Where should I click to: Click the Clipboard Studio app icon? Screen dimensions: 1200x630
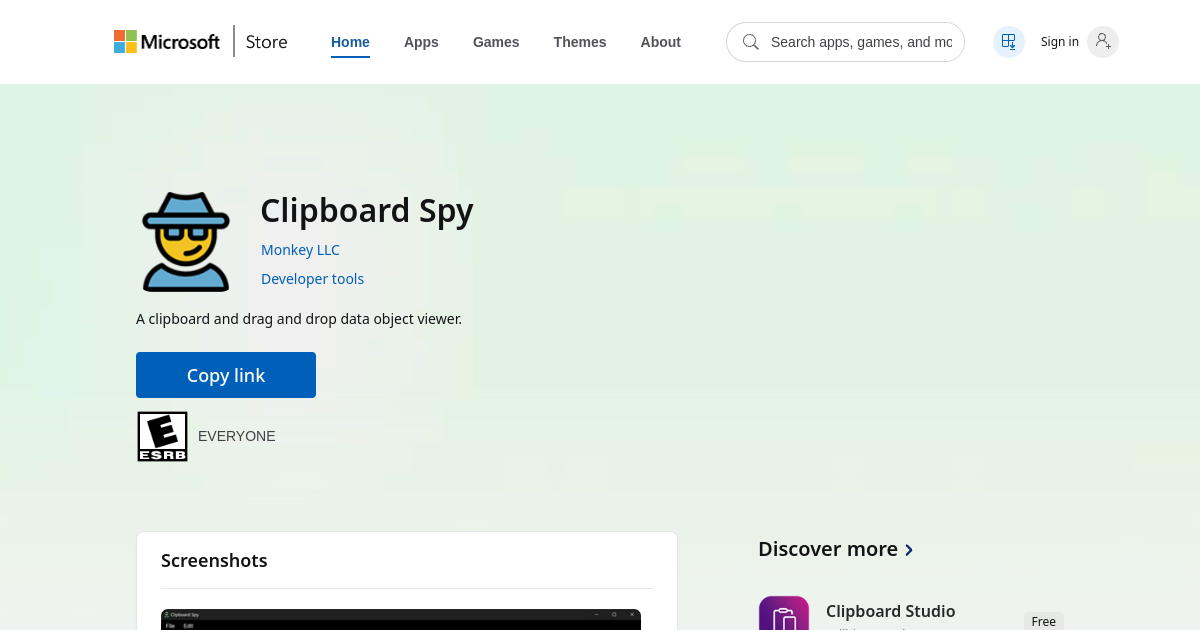click(784, 613)
